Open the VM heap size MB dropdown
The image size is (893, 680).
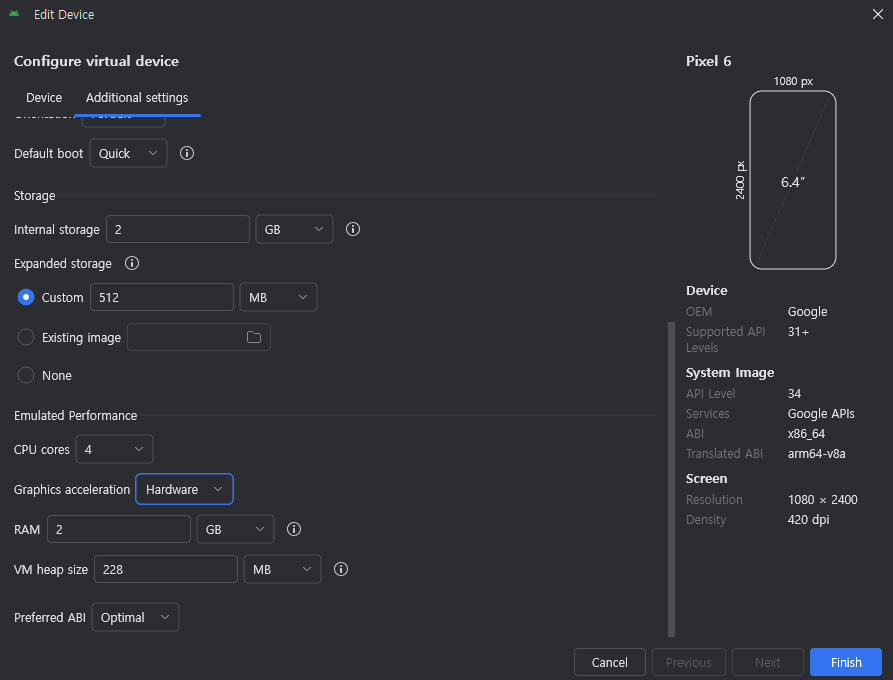(282, 569)
